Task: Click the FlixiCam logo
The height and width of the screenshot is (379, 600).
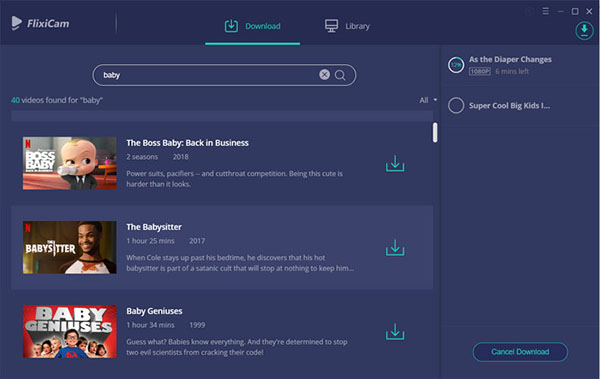Action: (41, 23)
